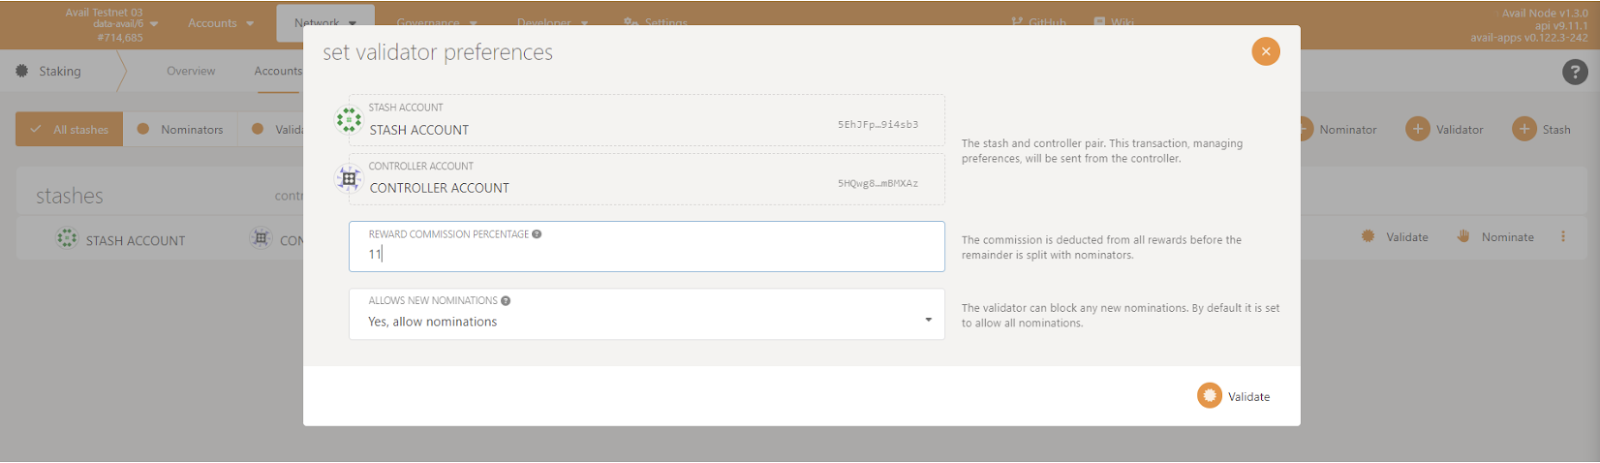Select the Overview tab in Staking
This screenshot has width=1600, height=463.
[x=190, y=71]
